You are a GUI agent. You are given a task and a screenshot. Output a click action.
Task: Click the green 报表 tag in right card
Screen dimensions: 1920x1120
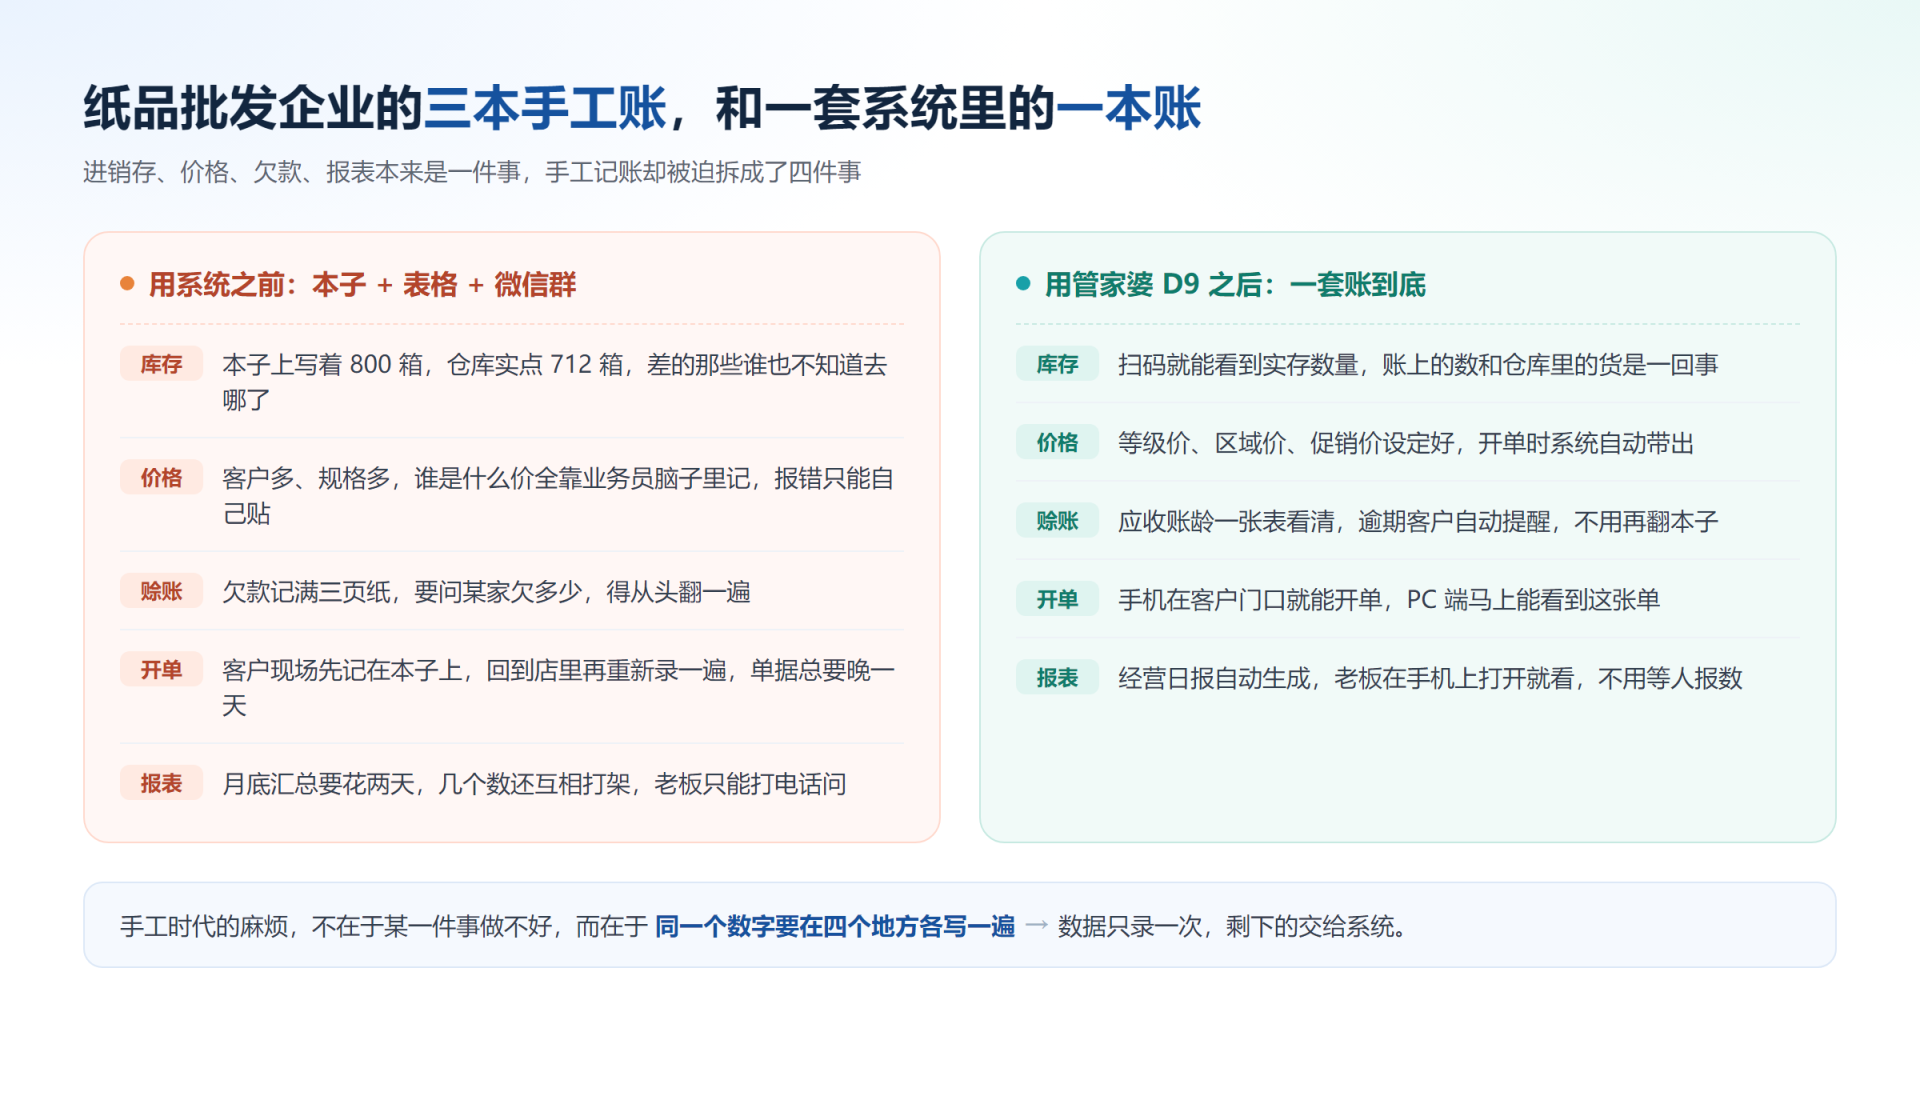point(1057,678)
